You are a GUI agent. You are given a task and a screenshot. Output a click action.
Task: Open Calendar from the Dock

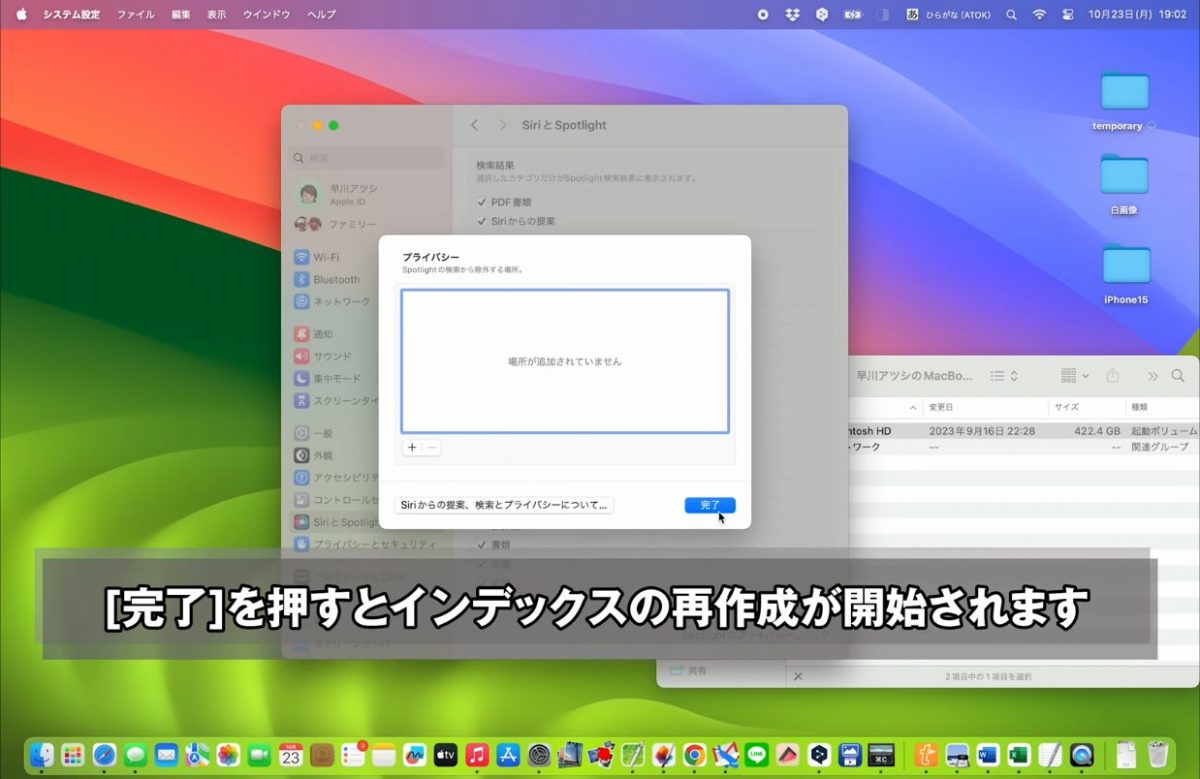pos(290,755)
